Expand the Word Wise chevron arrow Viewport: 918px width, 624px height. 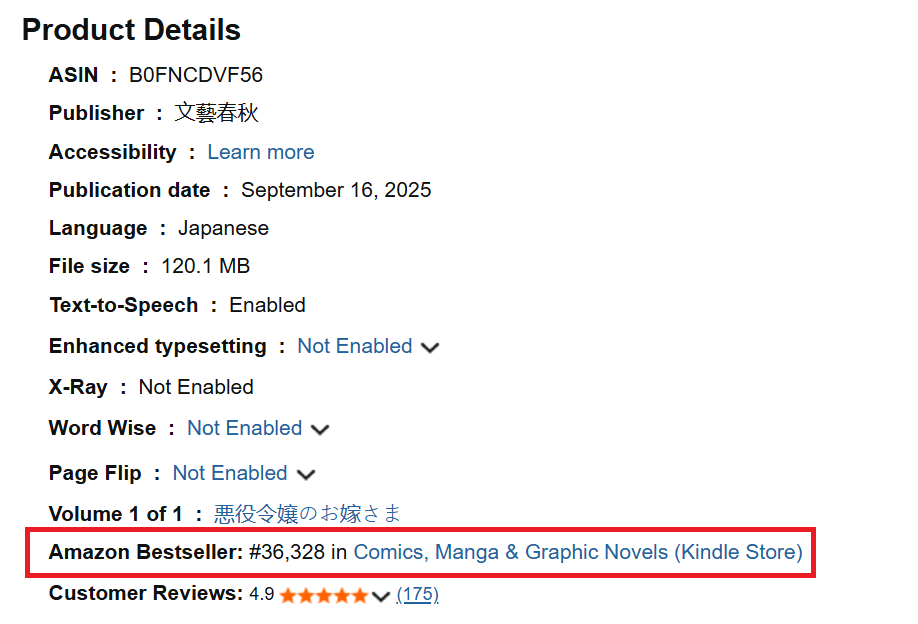[x=320, y=430]
